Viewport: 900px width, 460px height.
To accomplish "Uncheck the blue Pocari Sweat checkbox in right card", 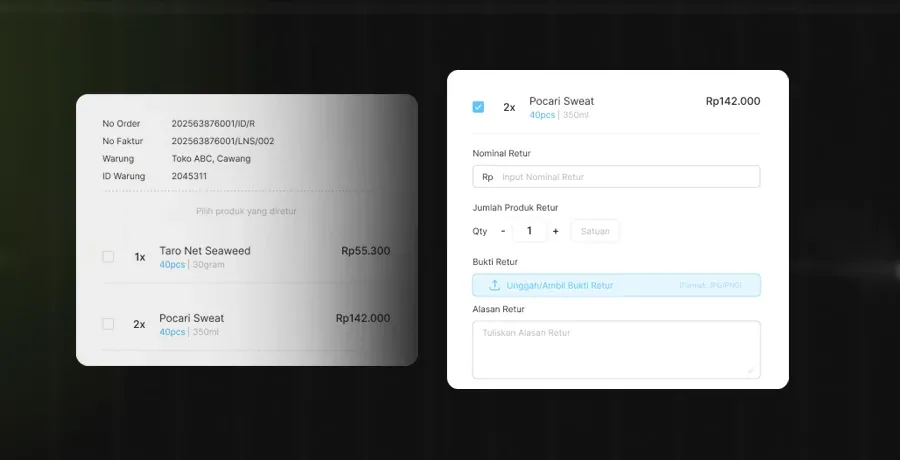I will coord(478,107).
